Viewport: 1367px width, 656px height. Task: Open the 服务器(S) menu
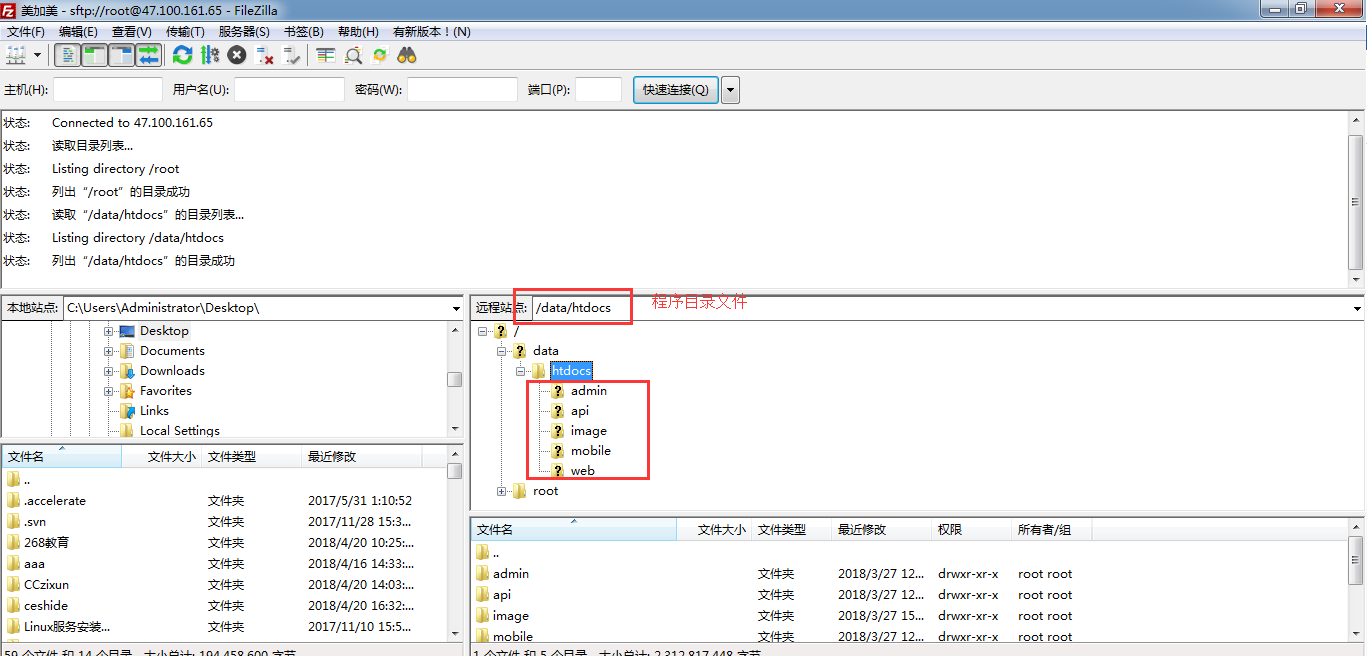[x=244, y=32]
